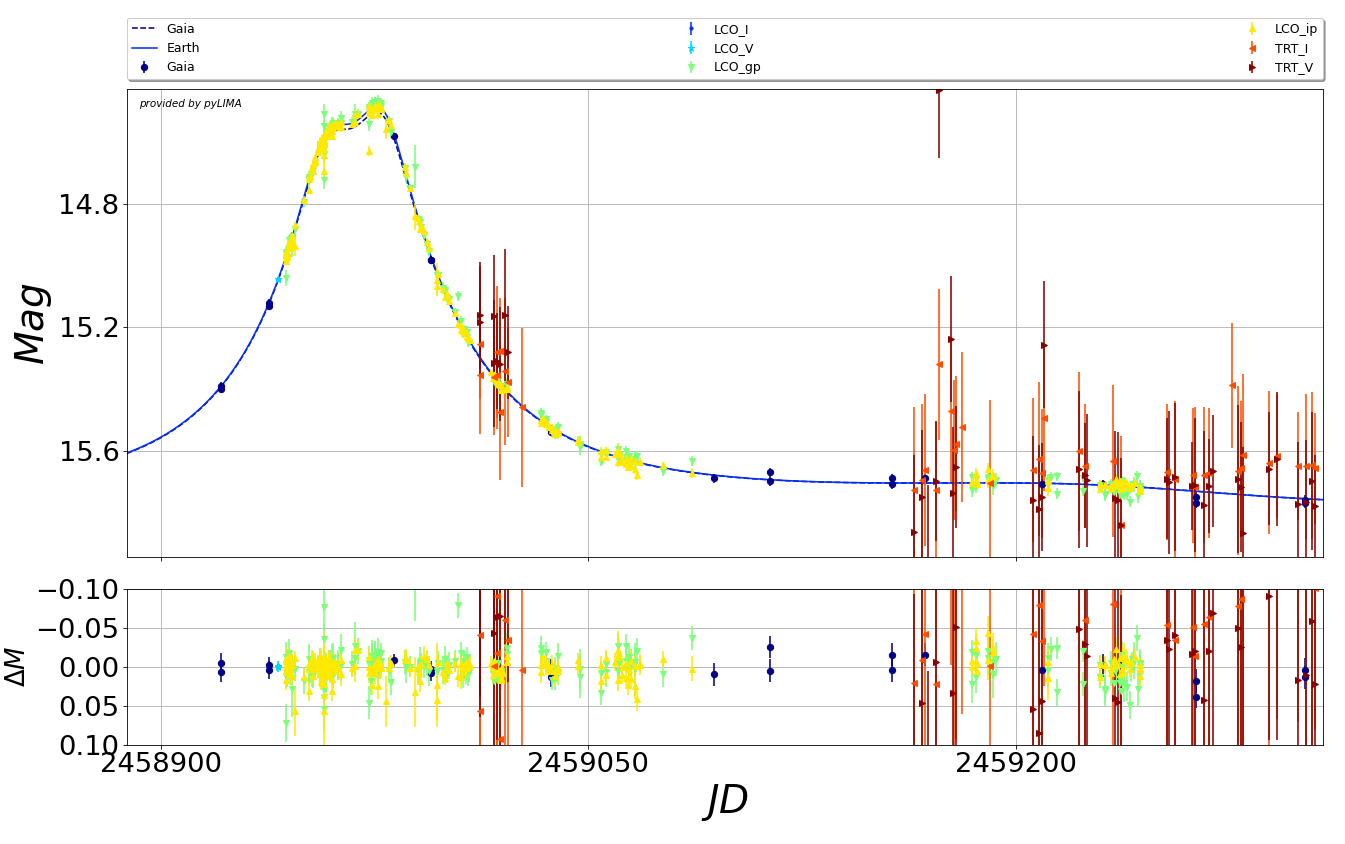The image size is (1345, 844).
Task: Click the JD x-axis label
Action: click(726, 801)
